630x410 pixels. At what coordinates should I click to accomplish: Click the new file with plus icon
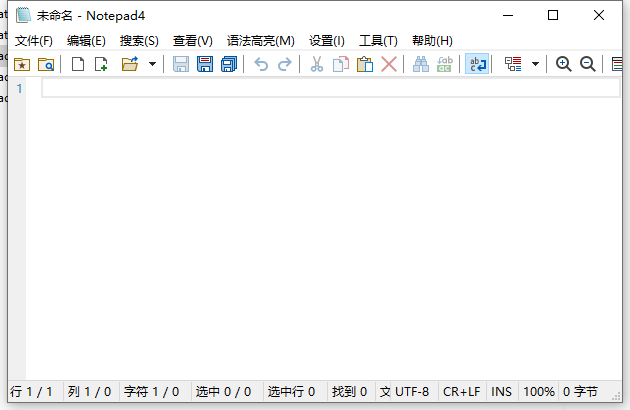pyautogui.click(x=101, y=64)
